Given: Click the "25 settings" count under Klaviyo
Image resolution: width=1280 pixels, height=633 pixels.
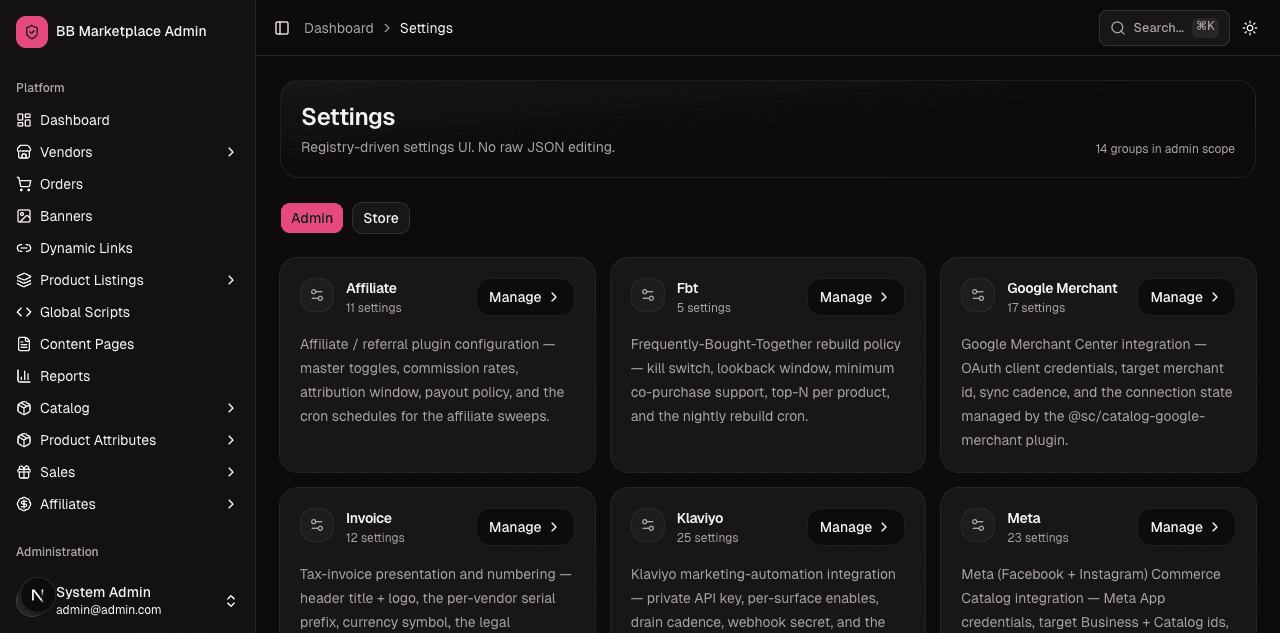Looking at the screenshot, I should [x=708, y=538].
